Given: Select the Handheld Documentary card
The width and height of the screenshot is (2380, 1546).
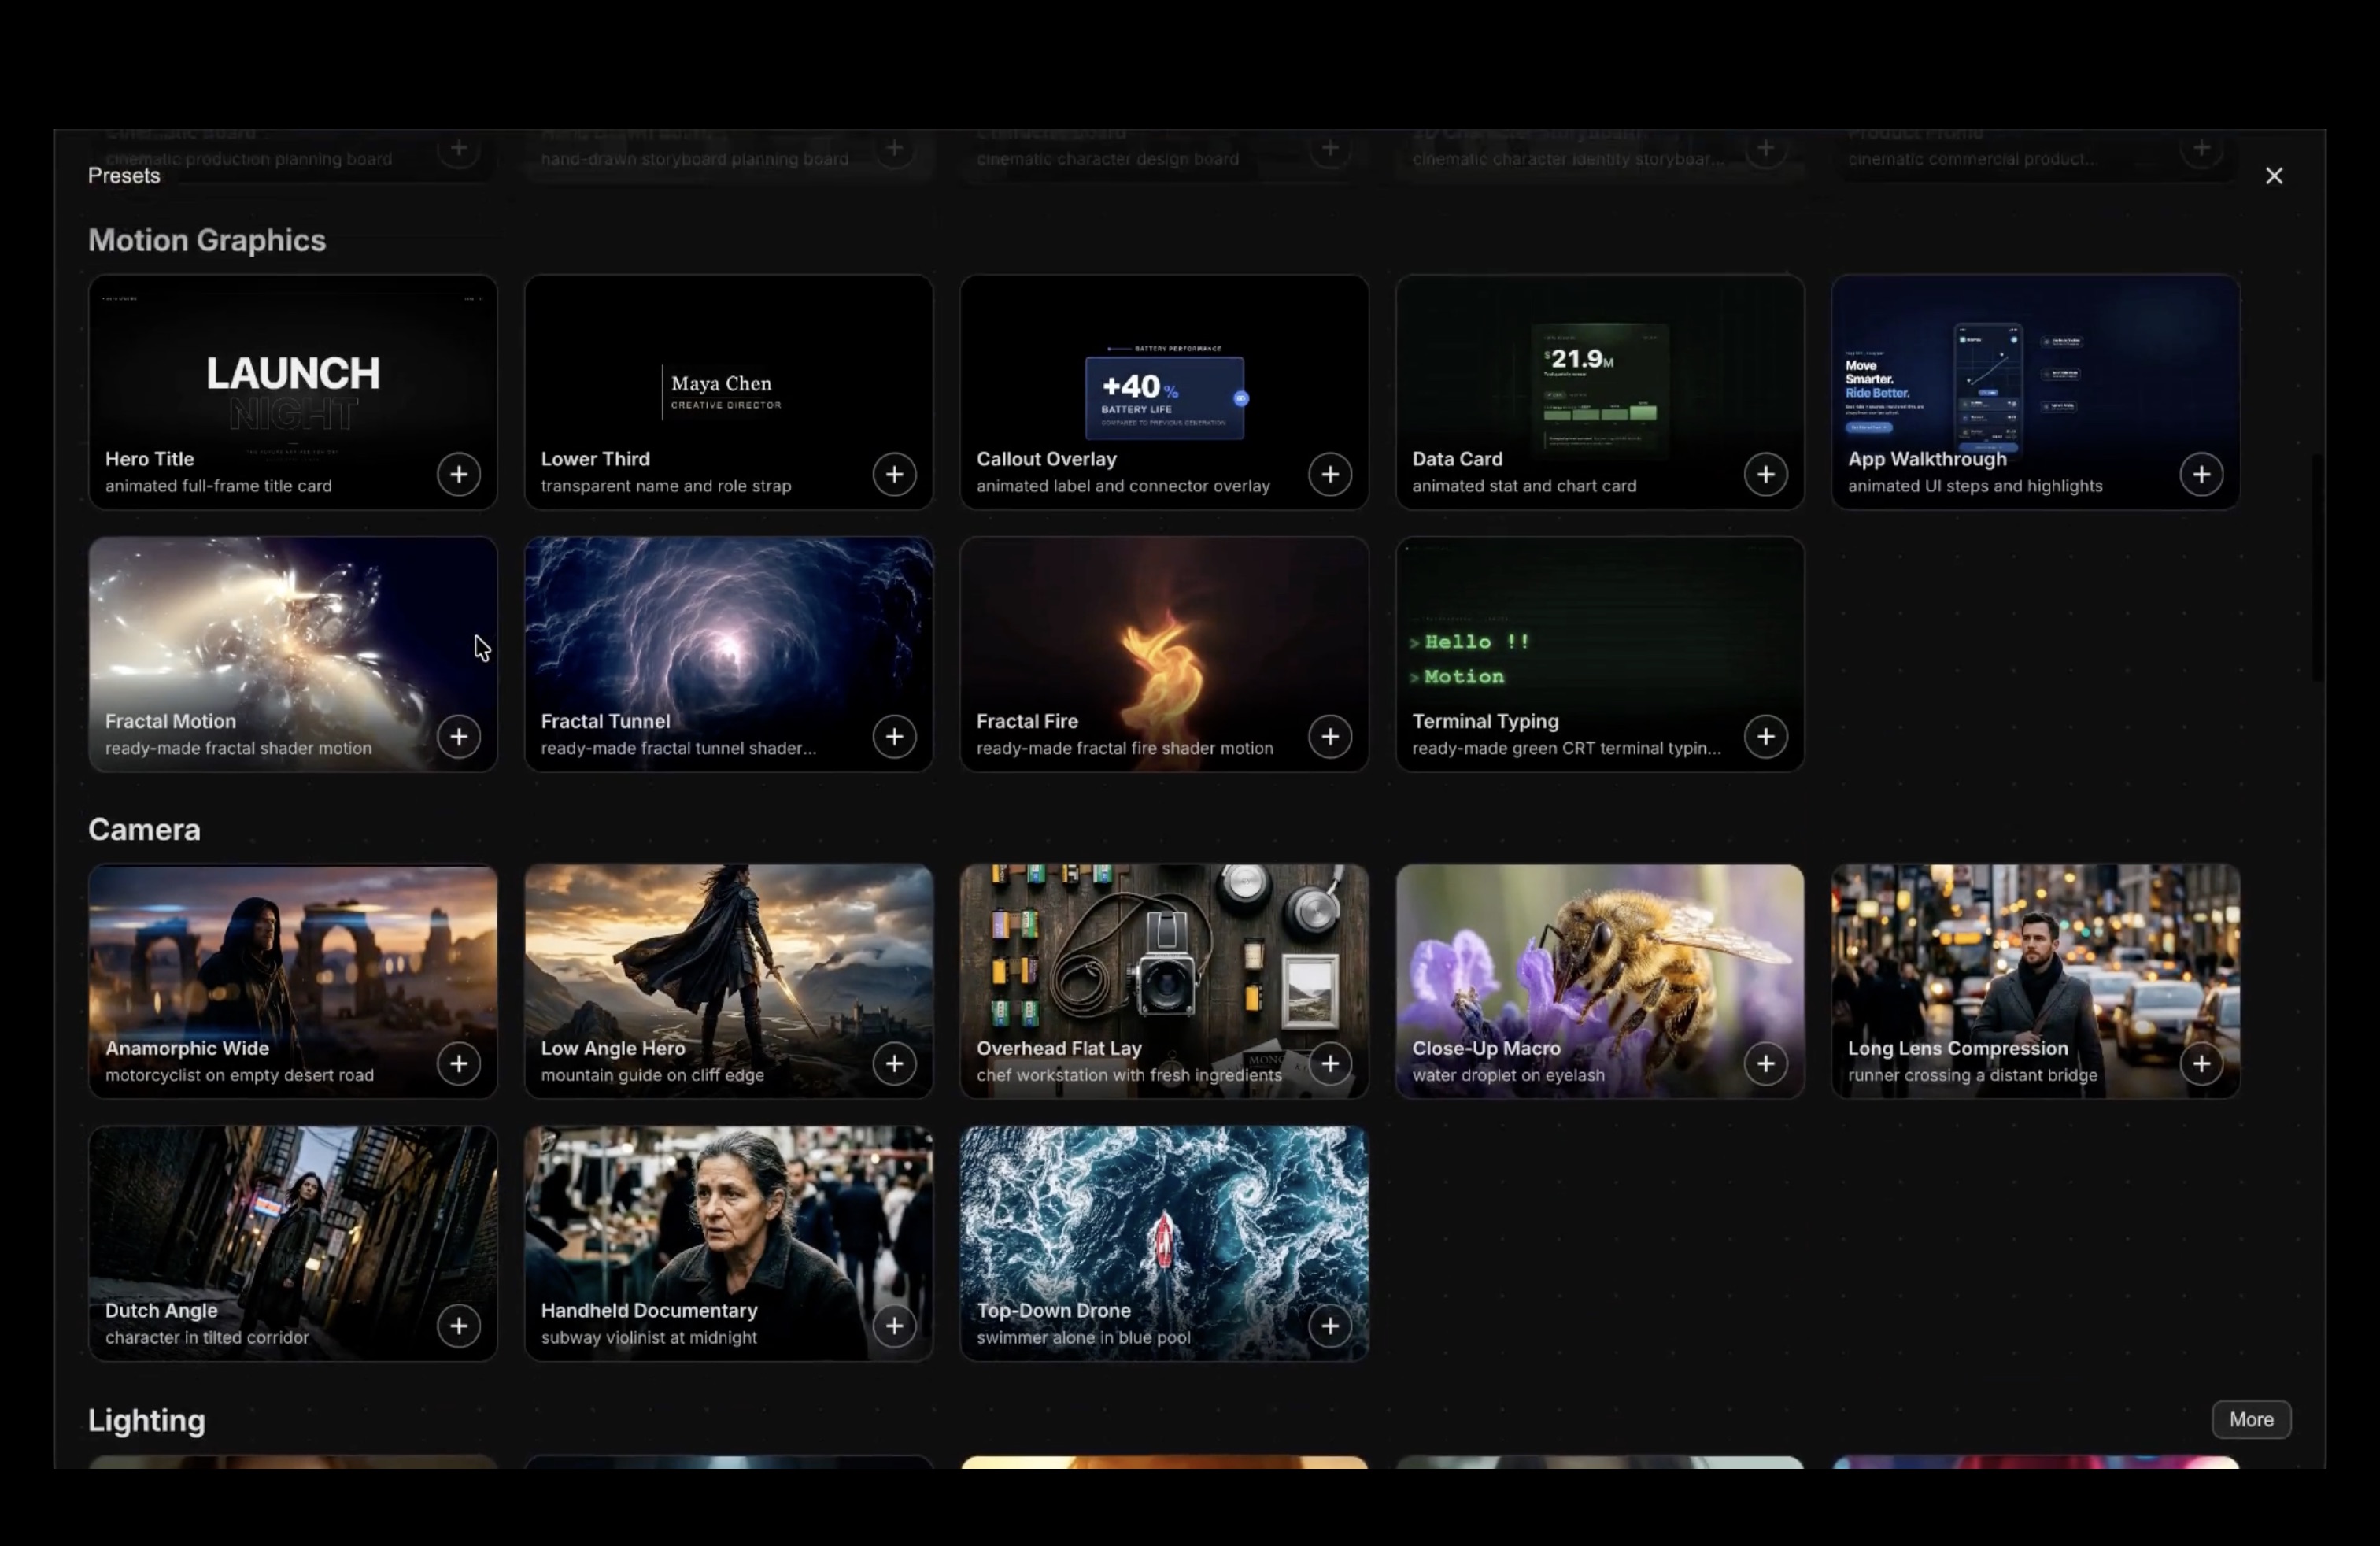Looking at the screenshot, I should coord(729,1243).
